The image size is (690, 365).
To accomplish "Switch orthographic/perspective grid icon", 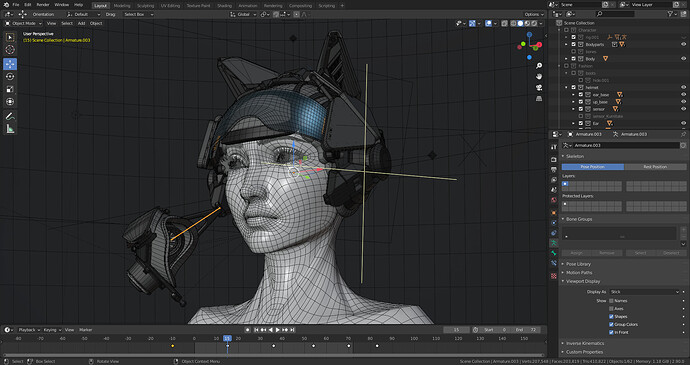I will tap(539, 99).
